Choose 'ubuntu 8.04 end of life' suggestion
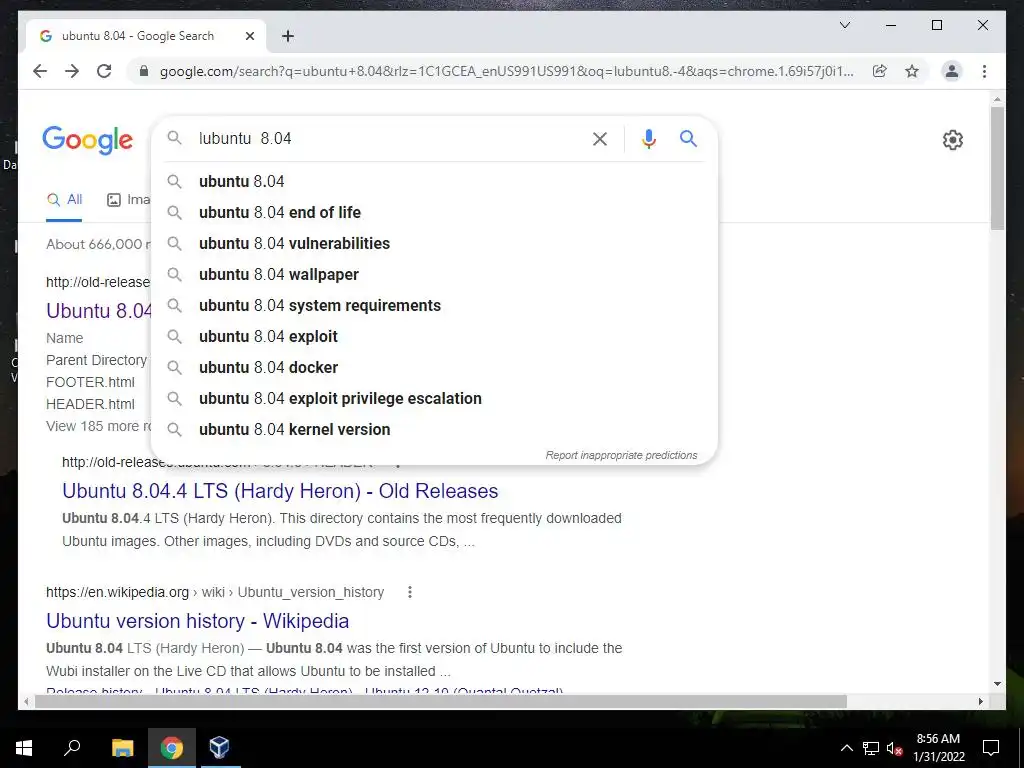 tap(434, 212)
